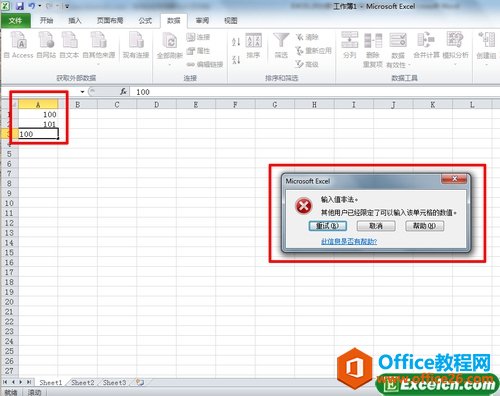Click the Properties (属性) ribbon item
This screenshot has height=396, width=500.
click(198, 51)
